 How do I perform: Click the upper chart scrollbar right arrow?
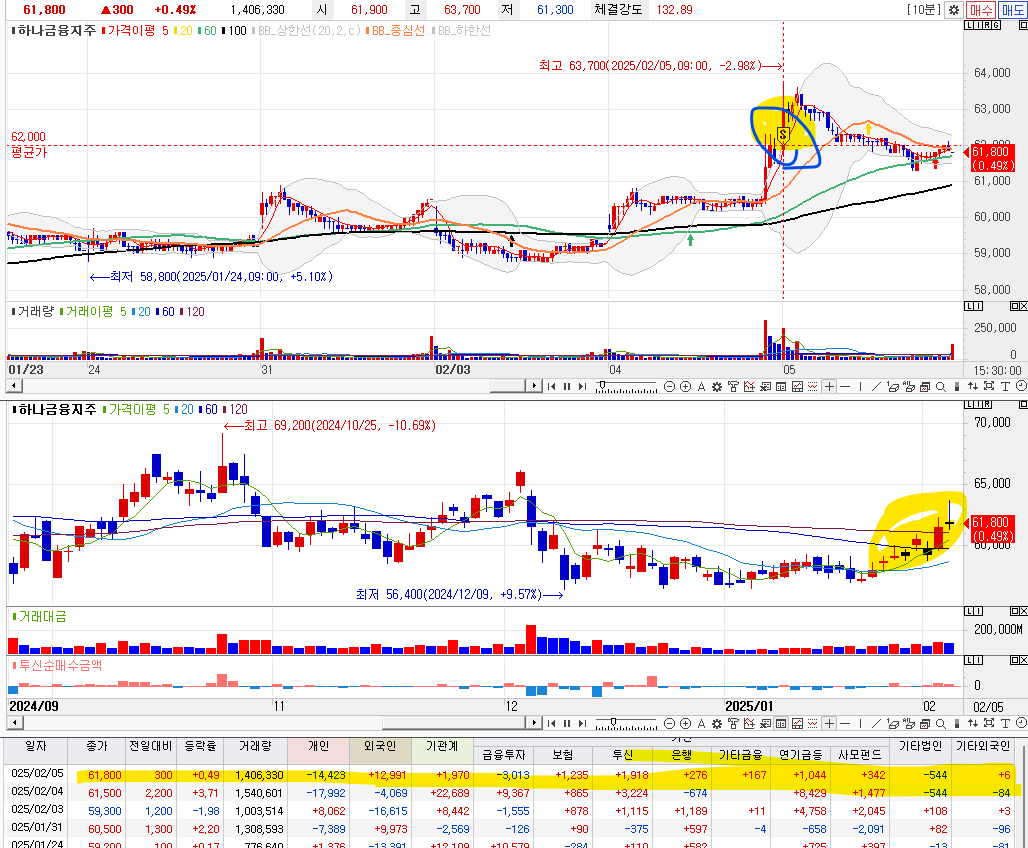point(534,386)
